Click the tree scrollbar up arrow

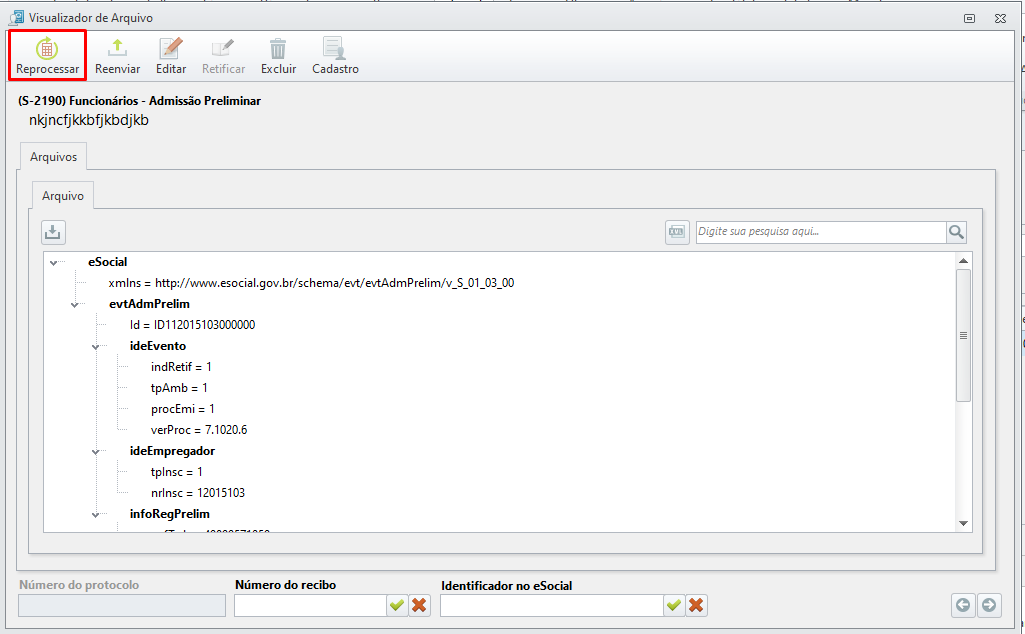(963, 261)
